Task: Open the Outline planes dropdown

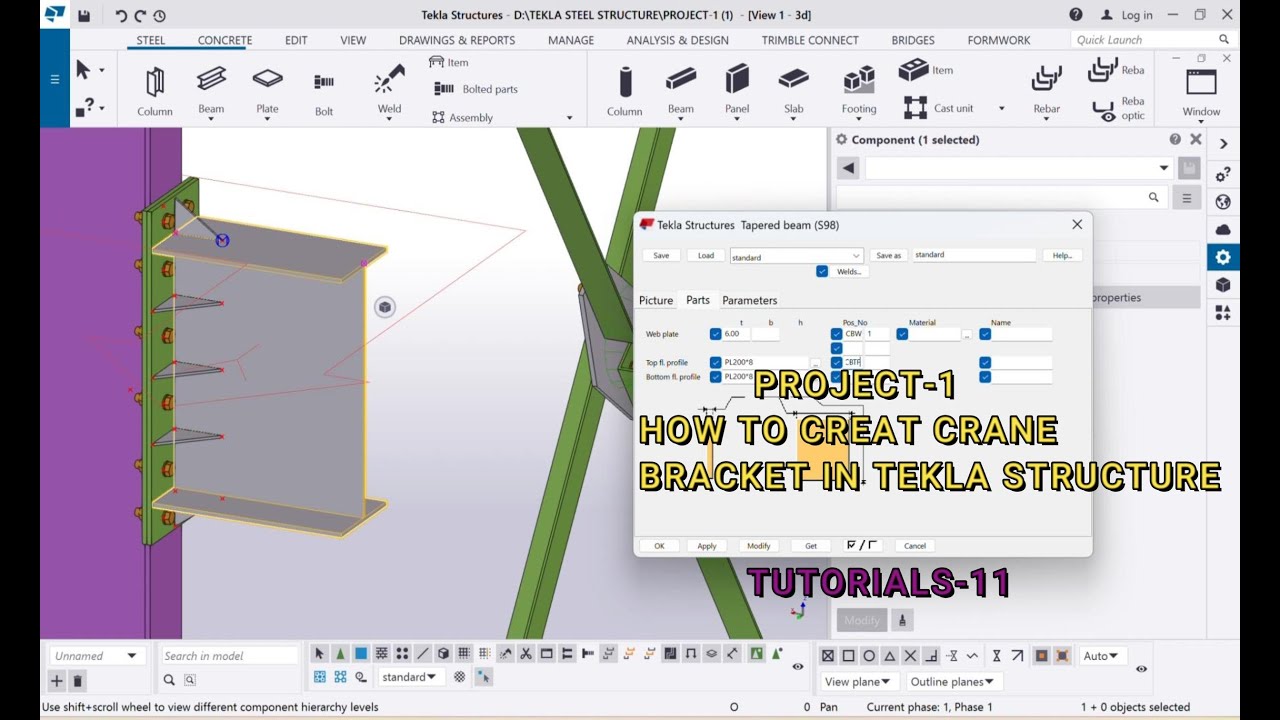Action: pyautogui.click(x=952, y=682)
